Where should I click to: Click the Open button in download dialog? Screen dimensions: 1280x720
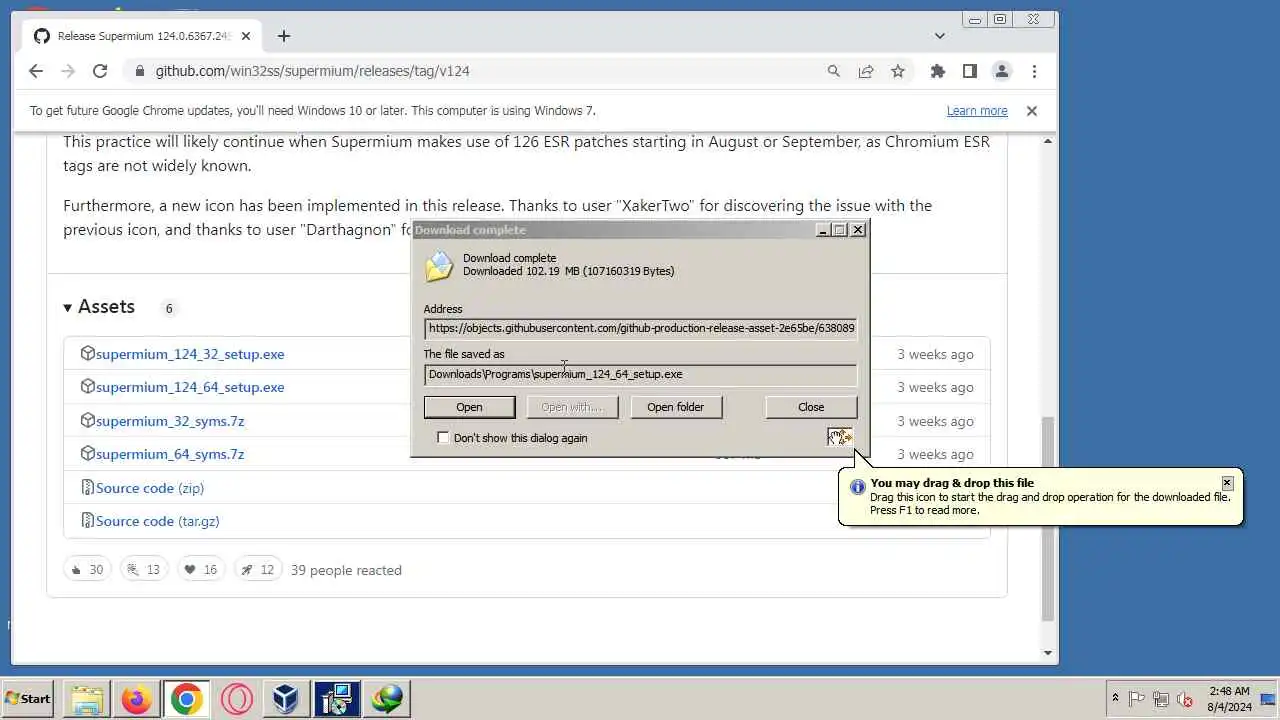click(469, 407)
